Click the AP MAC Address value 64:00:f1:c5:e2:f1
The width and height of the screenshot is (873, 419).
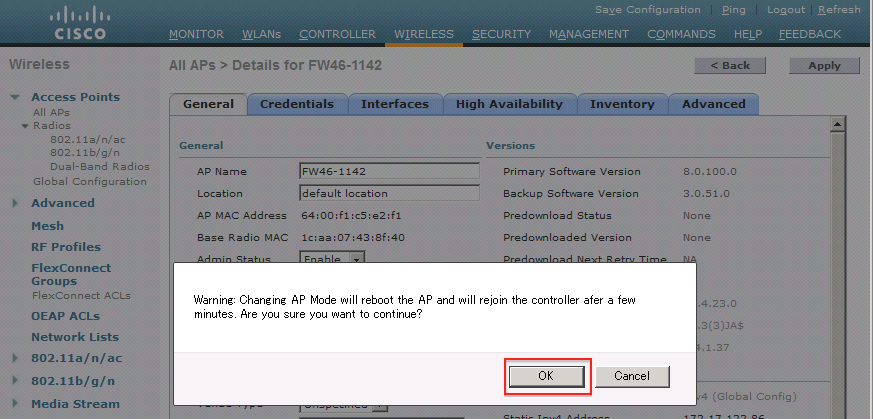click(351, 215)
